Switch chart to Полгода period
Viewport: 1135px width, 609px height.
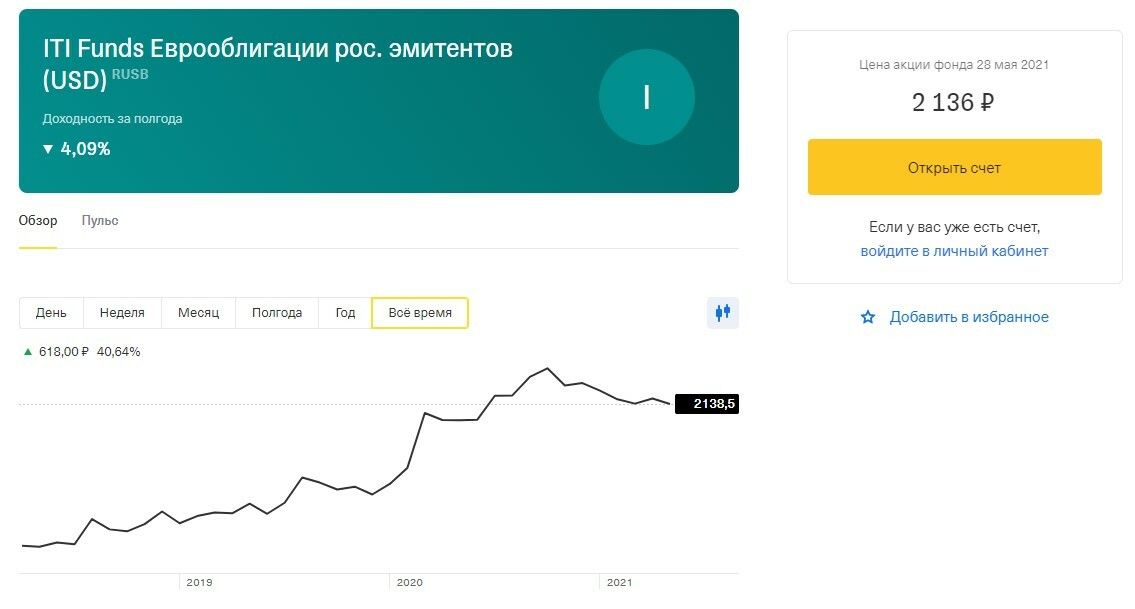point(277,313)
